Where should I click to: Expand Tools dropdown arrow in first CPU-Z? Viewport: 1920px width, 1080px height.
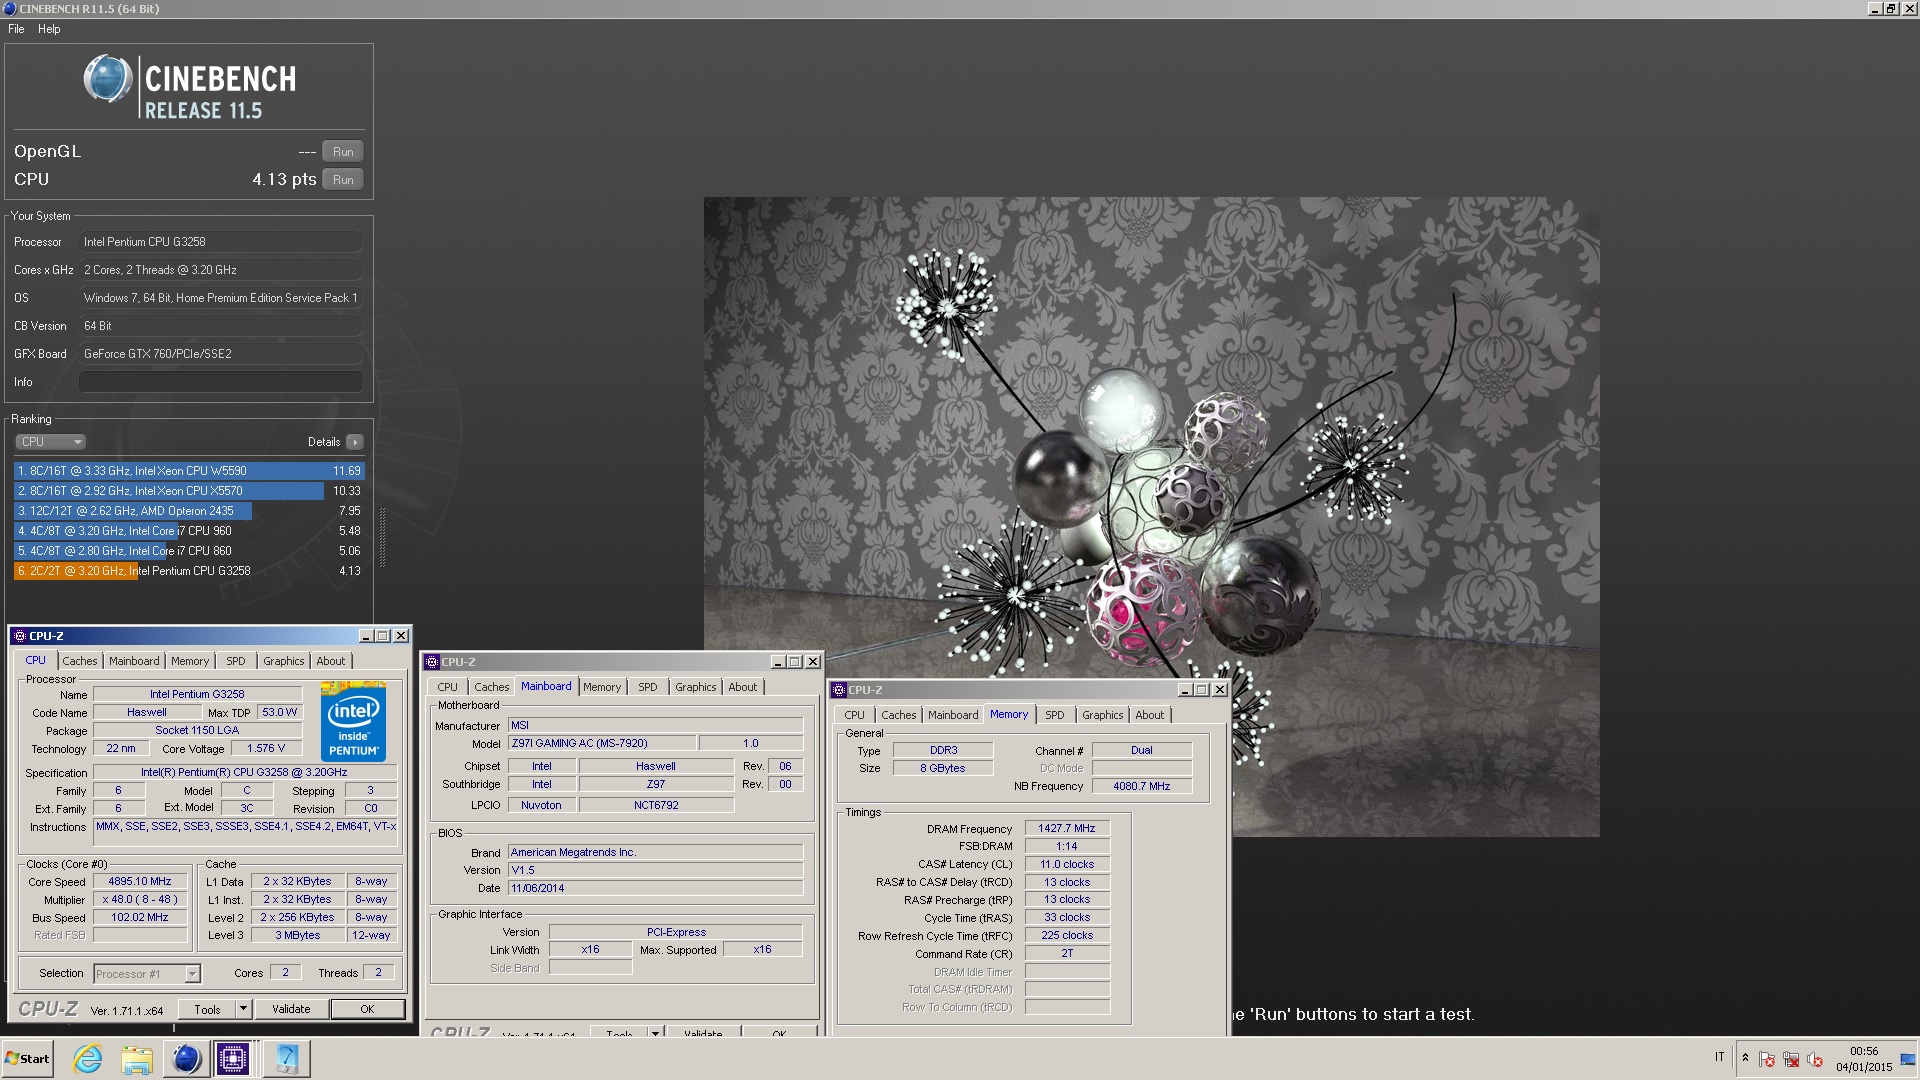(x=243, y=1010)
